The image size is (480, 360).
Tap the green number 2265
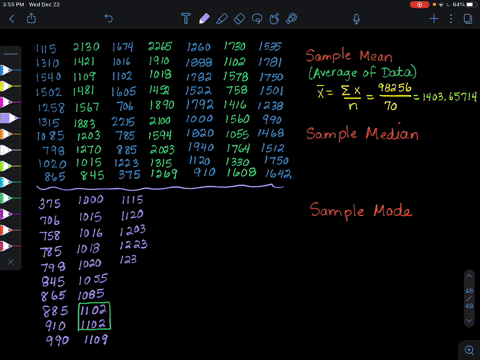160,46
